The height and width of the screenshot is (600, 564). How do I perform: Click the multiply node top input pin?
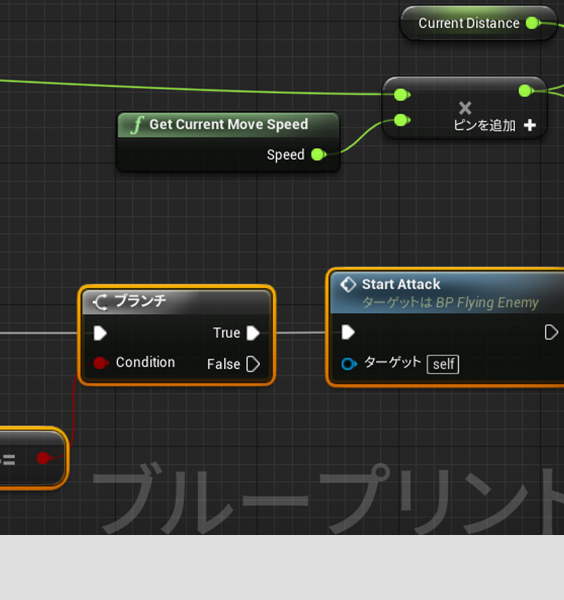pyautogui.click(x=401, y=94)
